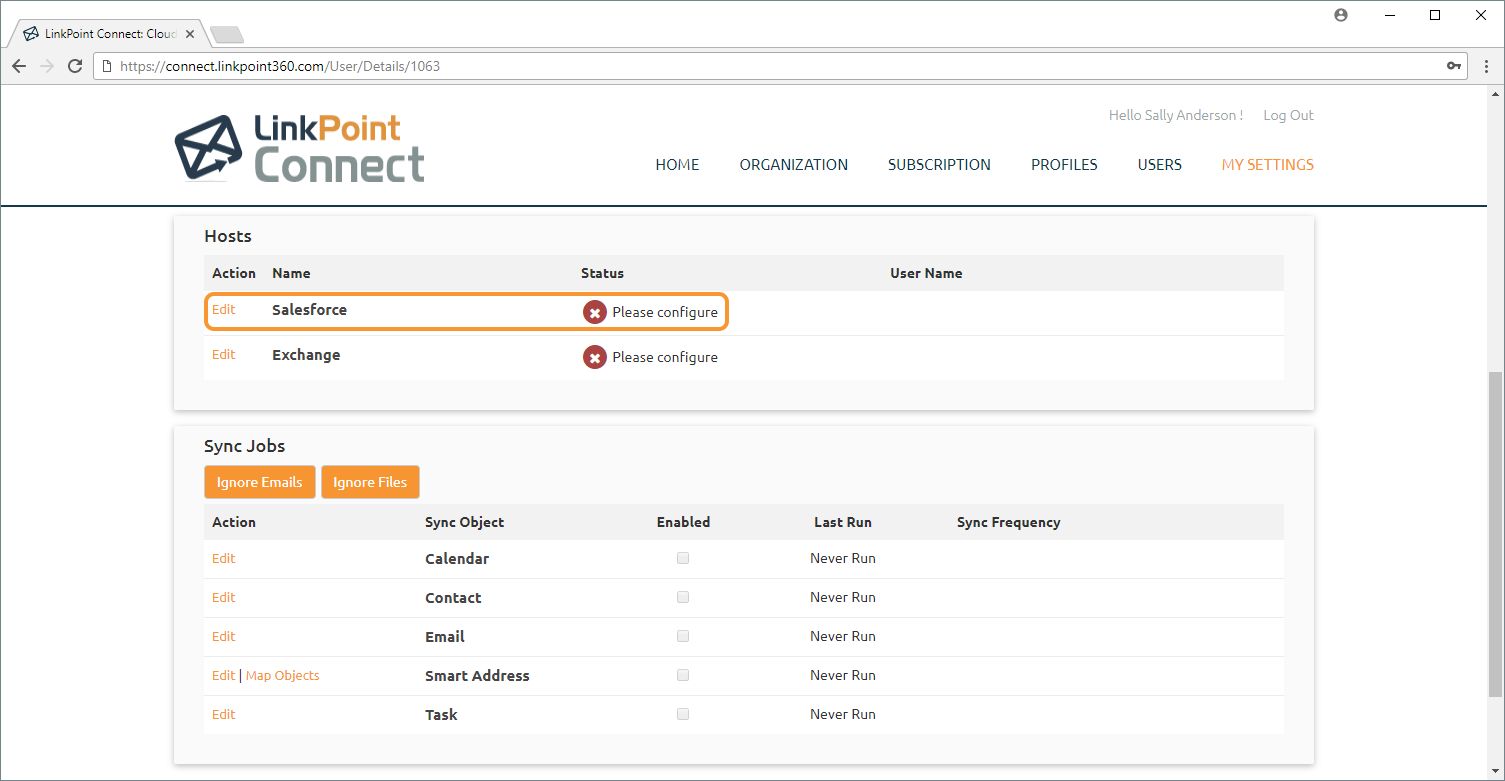Click the Salesforce host name

tap(310, 310)
